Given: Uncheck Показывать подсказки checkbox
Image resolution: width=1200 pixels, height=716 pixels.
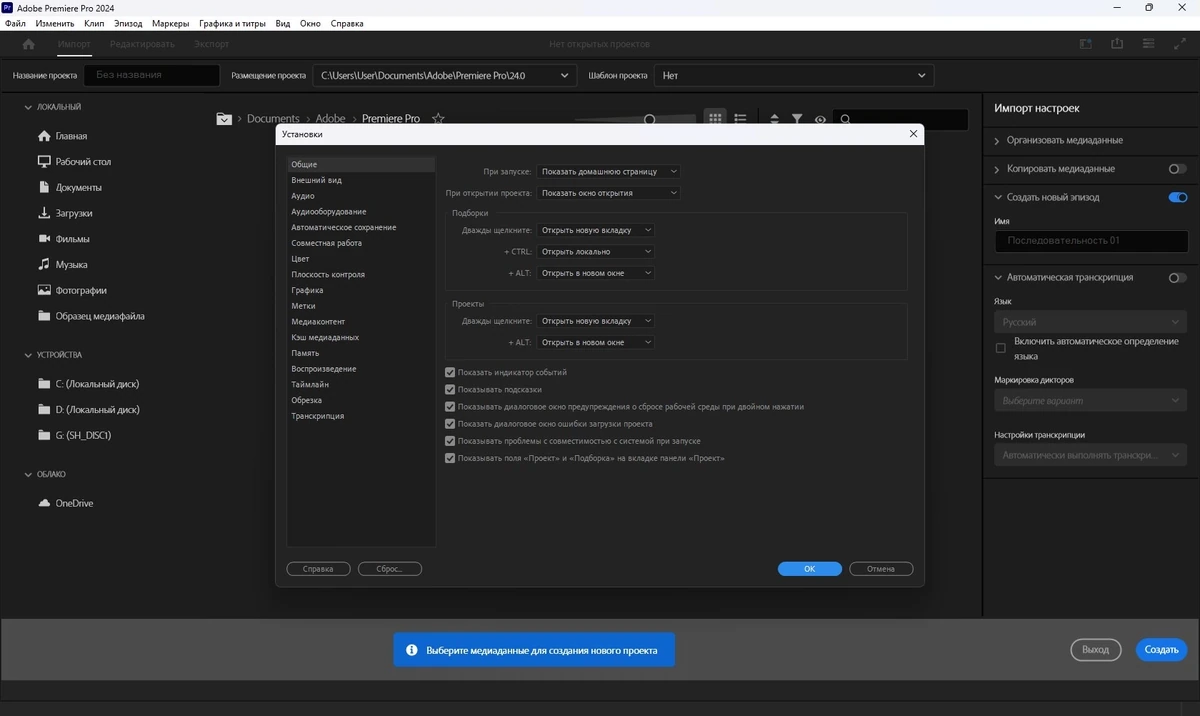Looking at the screenshot, I should [x=450, y=390].
